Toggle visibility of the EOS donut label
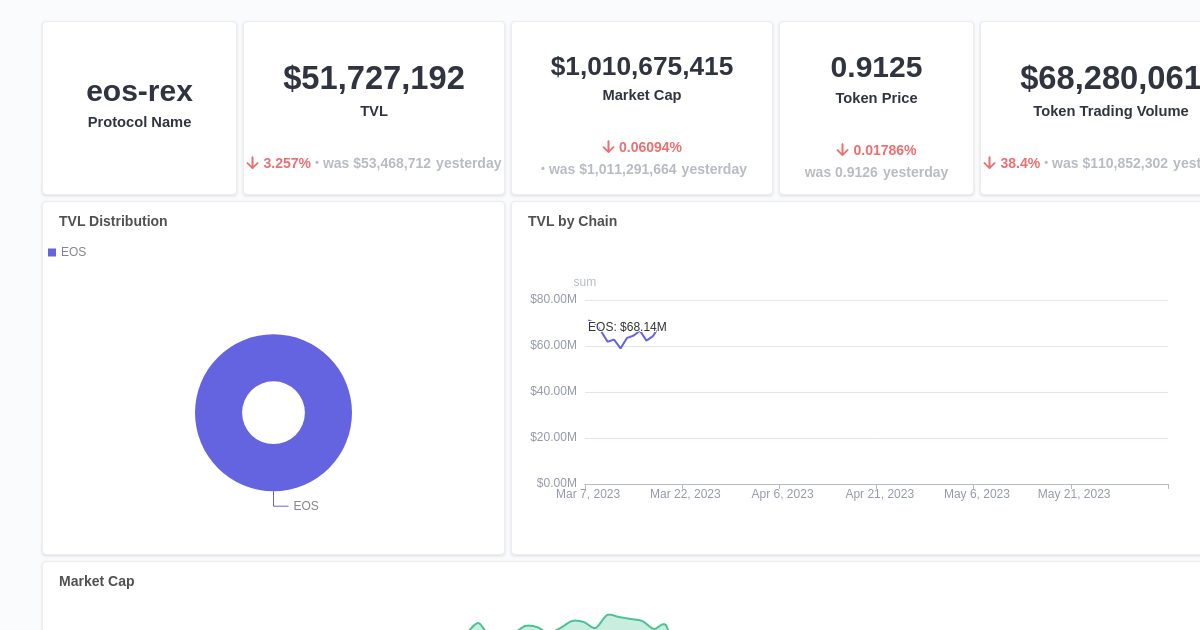 pyautogui.click(x=305, y=506)
